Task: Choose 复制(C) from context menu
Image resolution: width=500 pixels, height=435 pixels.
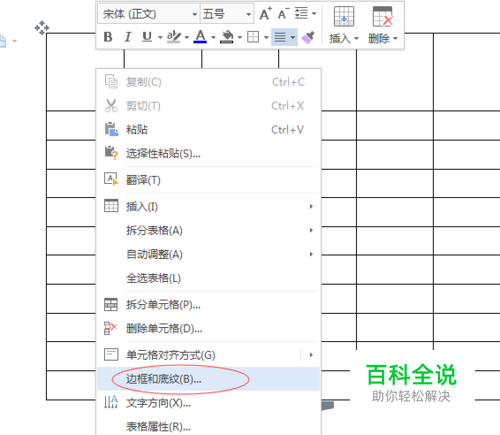Action: coord(209,82)
